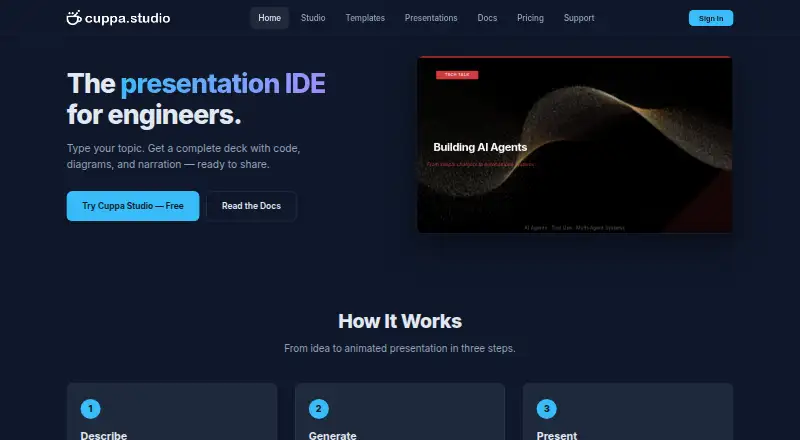Click the step 1 numbered circle badge
Screen dimensions: 800x440
pos(90,408)
